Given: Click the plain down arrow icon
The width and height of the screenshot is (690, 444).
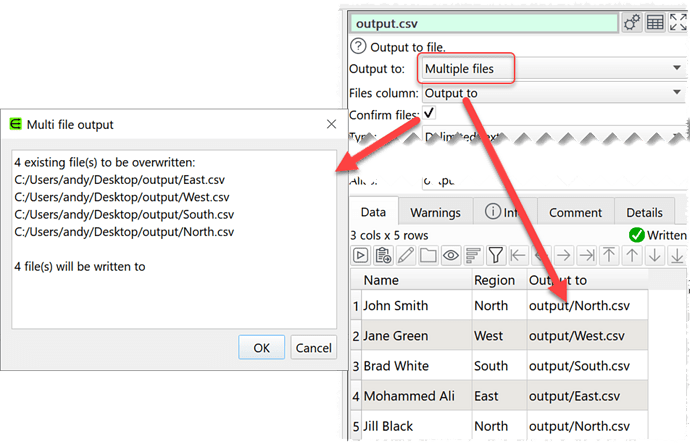Looking at the screenshot, I should pyautogui.click(x=654, y=256).
